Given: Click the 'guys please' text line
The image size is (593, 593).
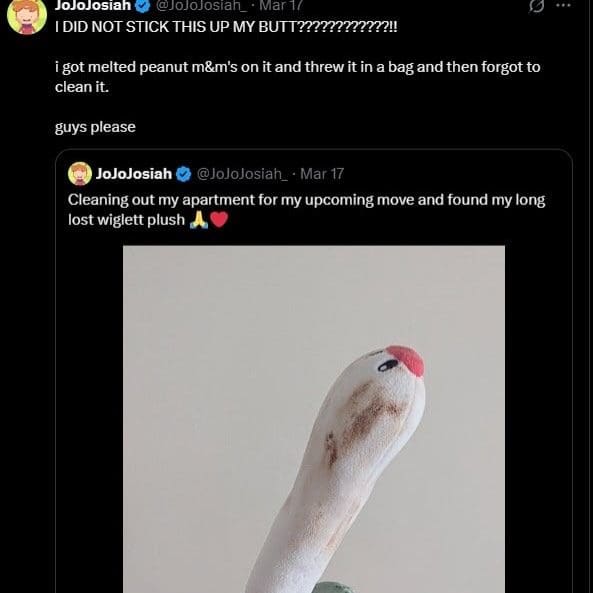Looking at the screenshot, I should point(95,127).
